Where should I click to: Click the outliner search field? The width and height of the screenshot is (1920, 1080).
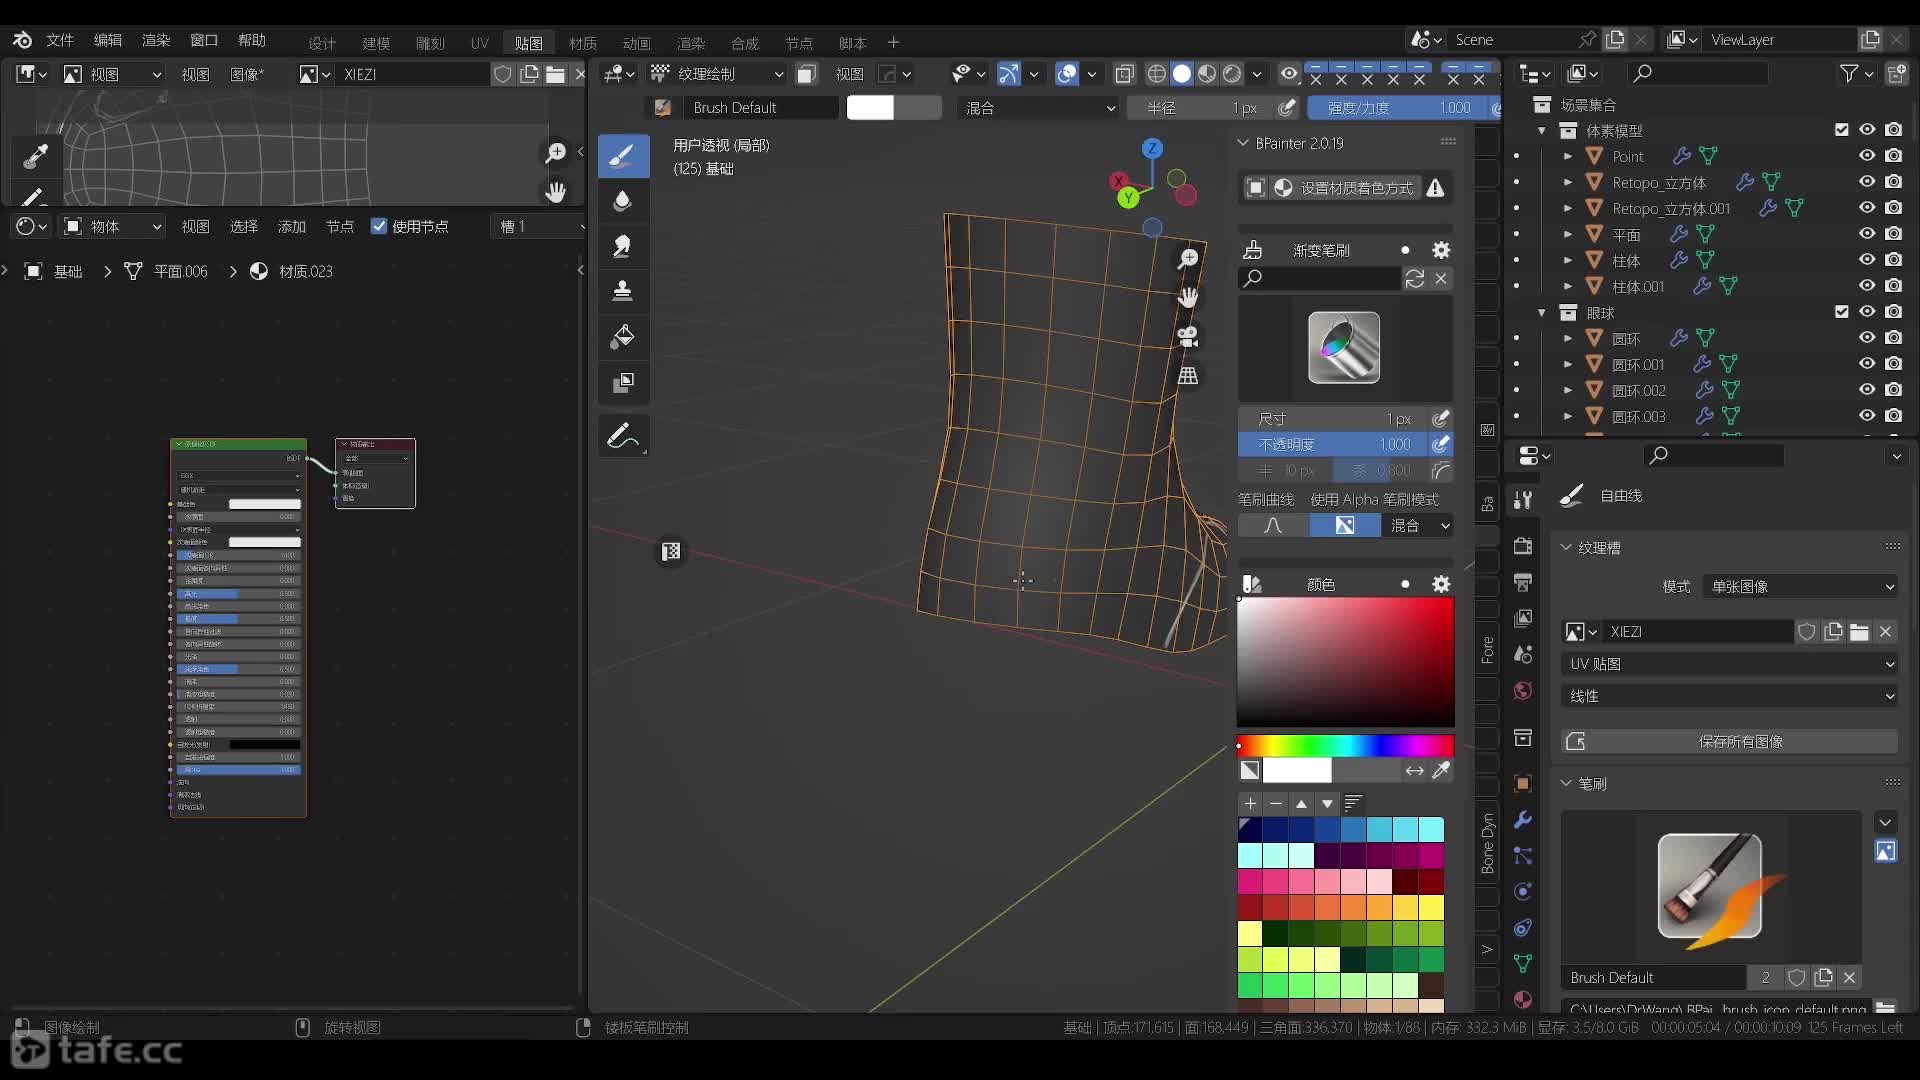(x=1697, y=74)
